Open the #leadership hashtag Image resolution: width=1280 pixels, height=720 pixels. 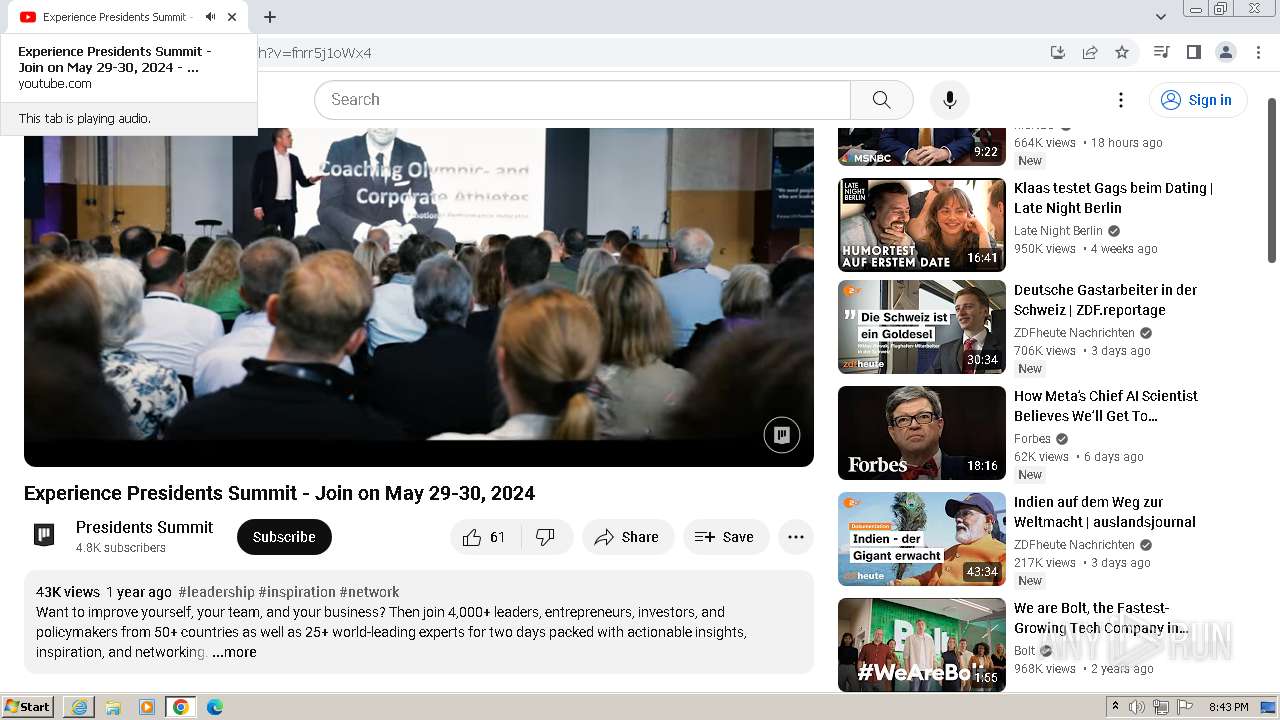[216, 592]
